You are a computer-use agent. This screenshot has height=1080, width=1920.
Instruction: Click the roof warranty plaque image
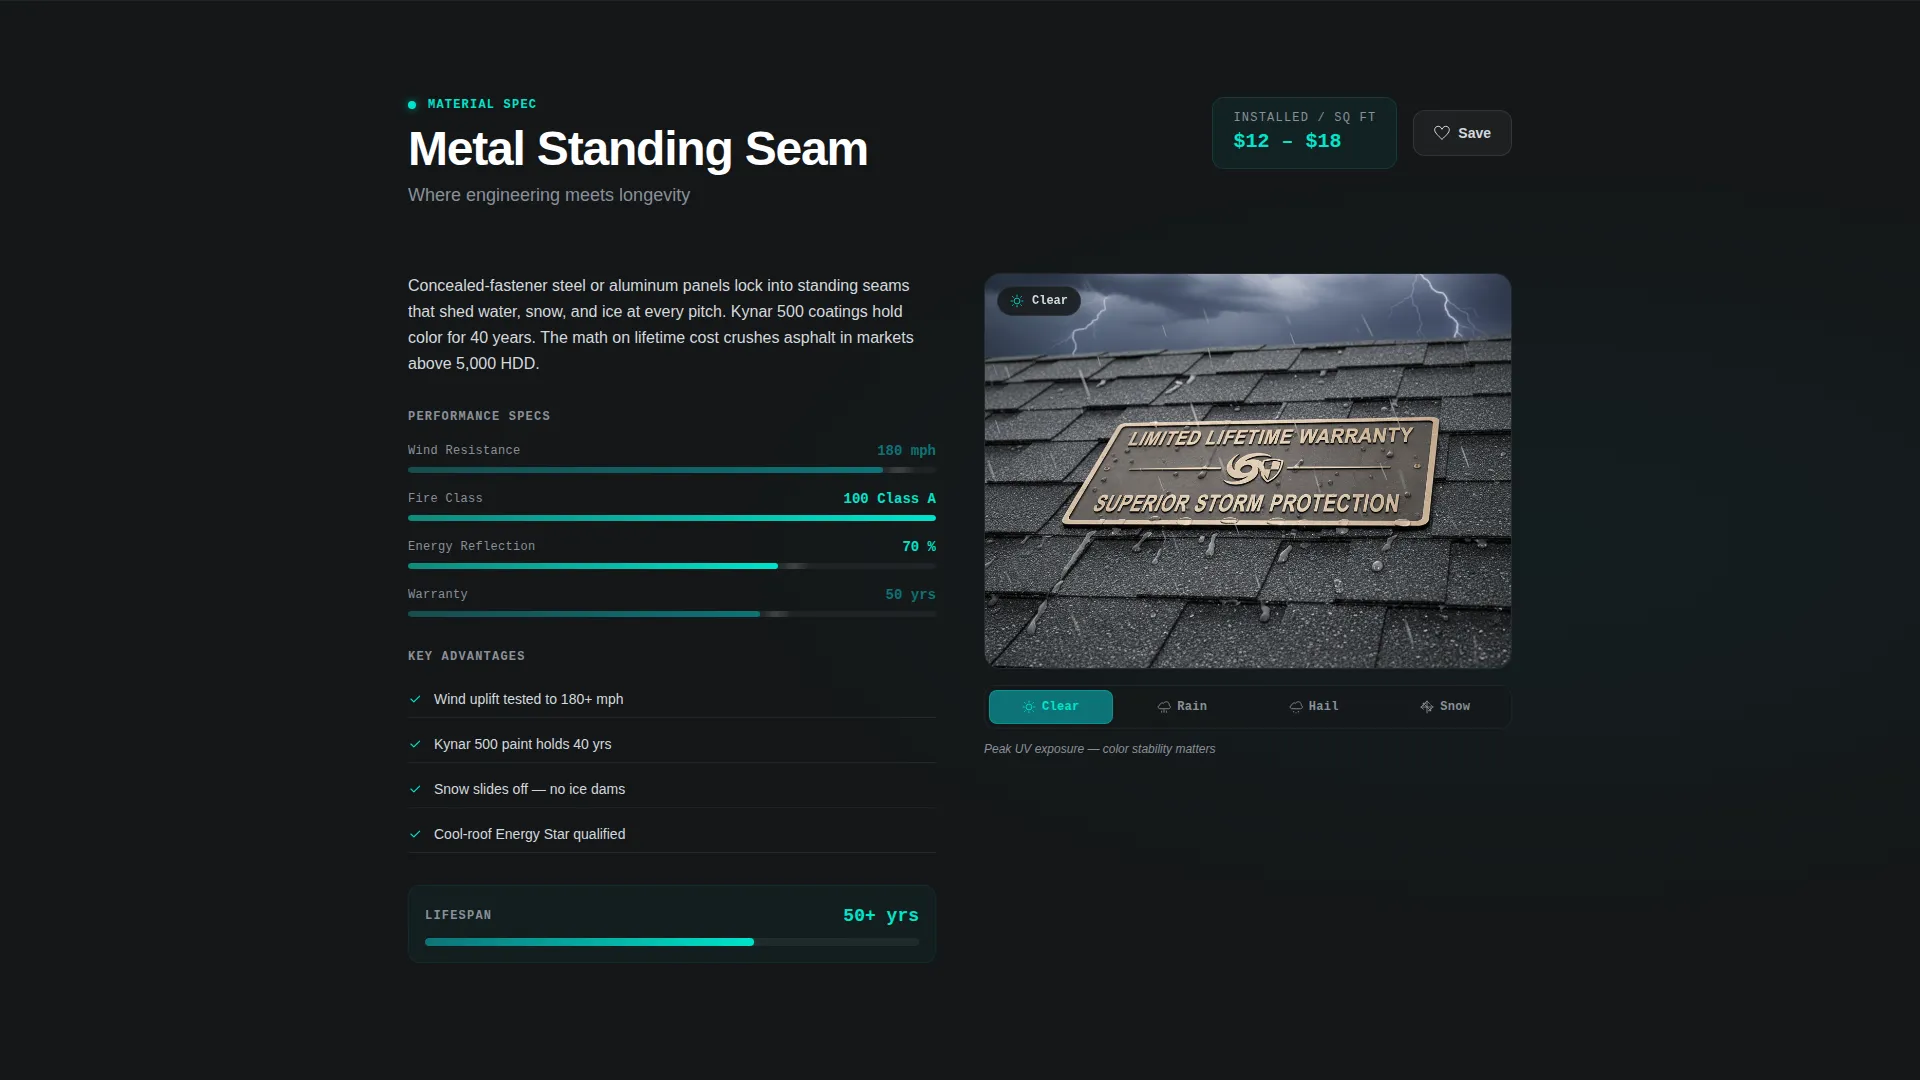click(1247, 471)
